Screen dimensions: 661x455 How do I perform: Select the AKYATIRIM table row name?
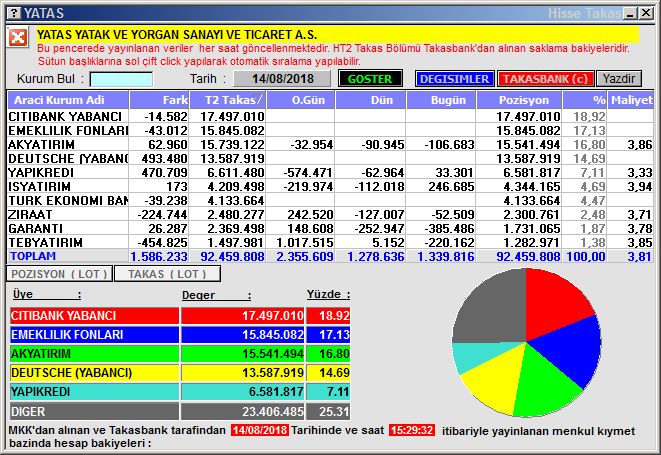41,145
